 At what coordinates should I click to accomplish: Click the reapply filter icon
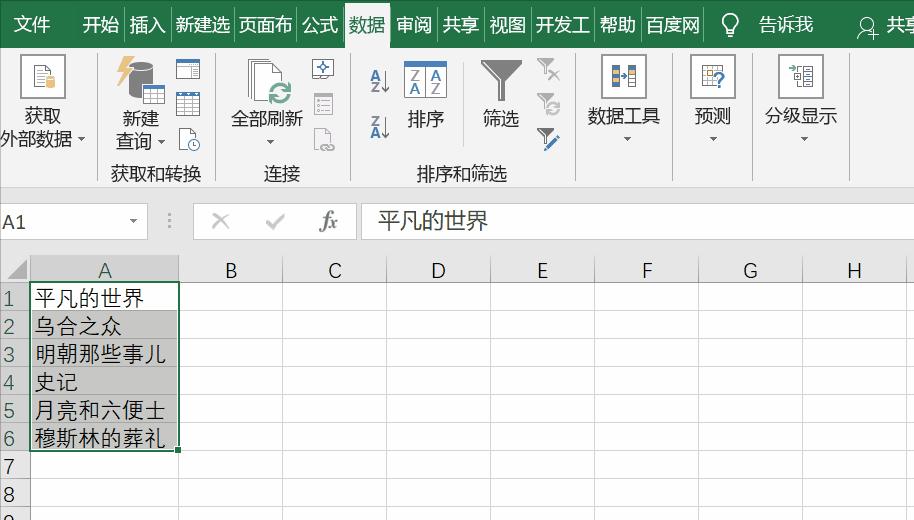pos(548,104)
